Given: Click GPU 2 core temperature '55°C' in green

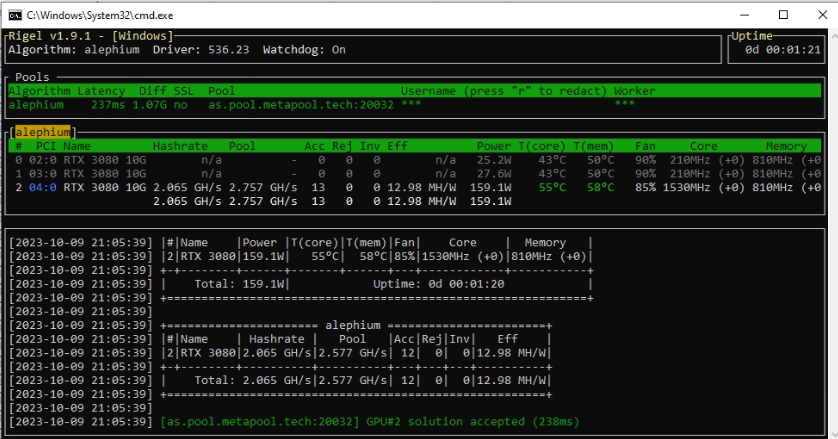Looking at the screenshot, I should point(552,188).
